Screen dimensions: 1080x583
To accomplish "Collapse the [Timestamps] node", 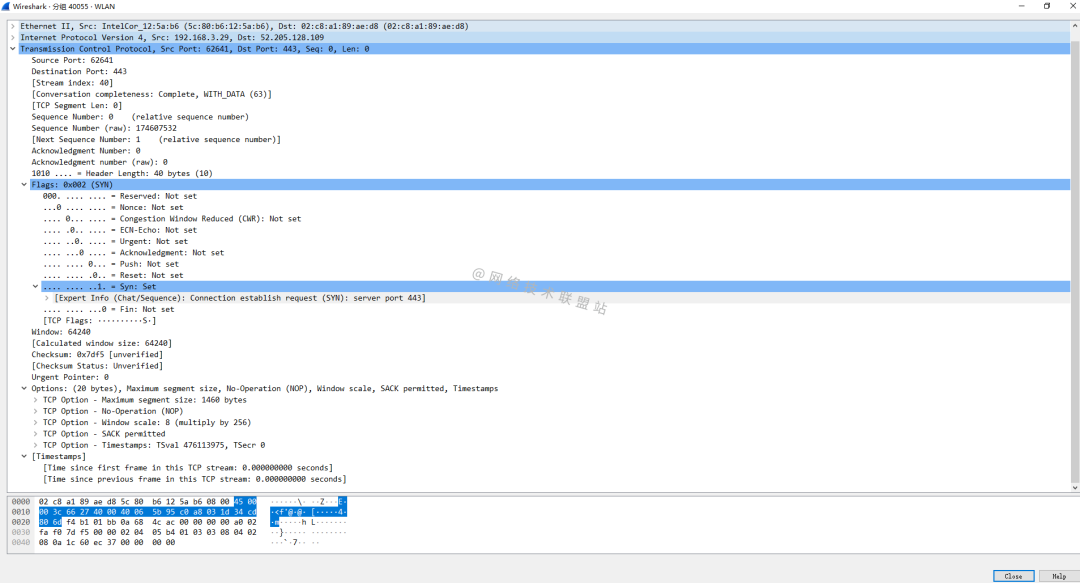I will pos(24,456).
